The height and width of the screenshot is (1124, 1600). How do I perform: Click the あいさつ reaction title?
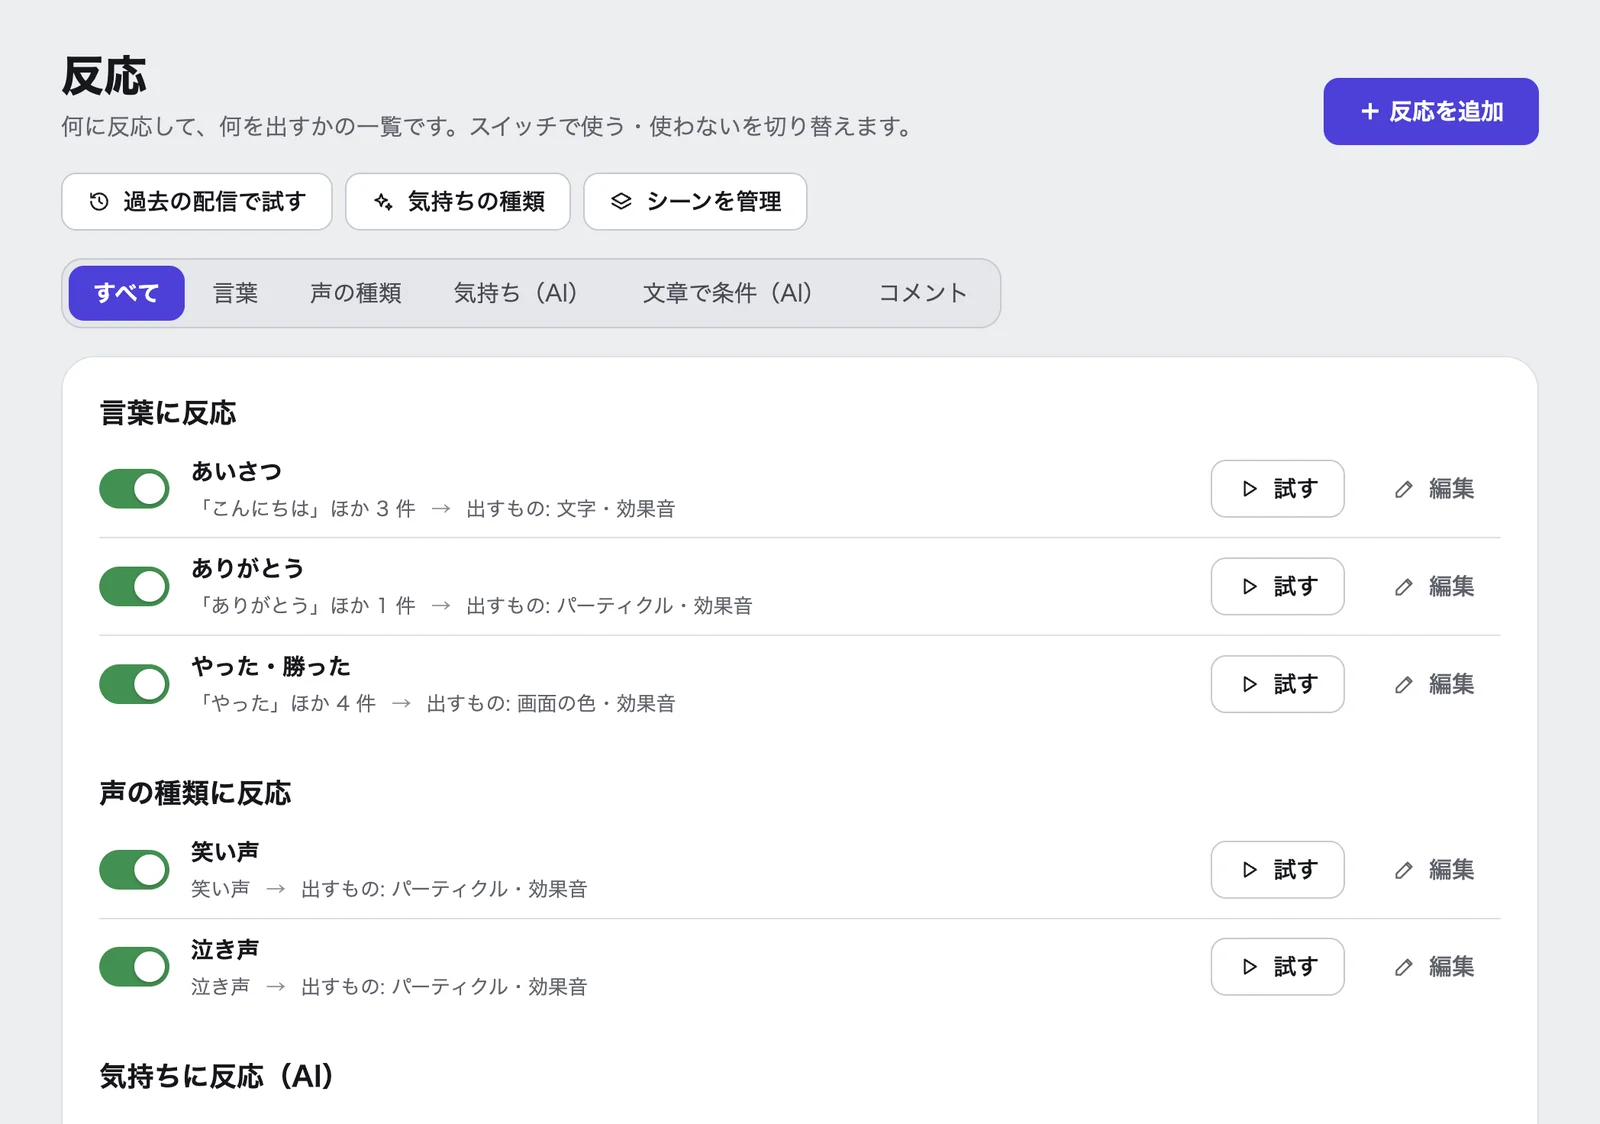[x=237, y=471]
